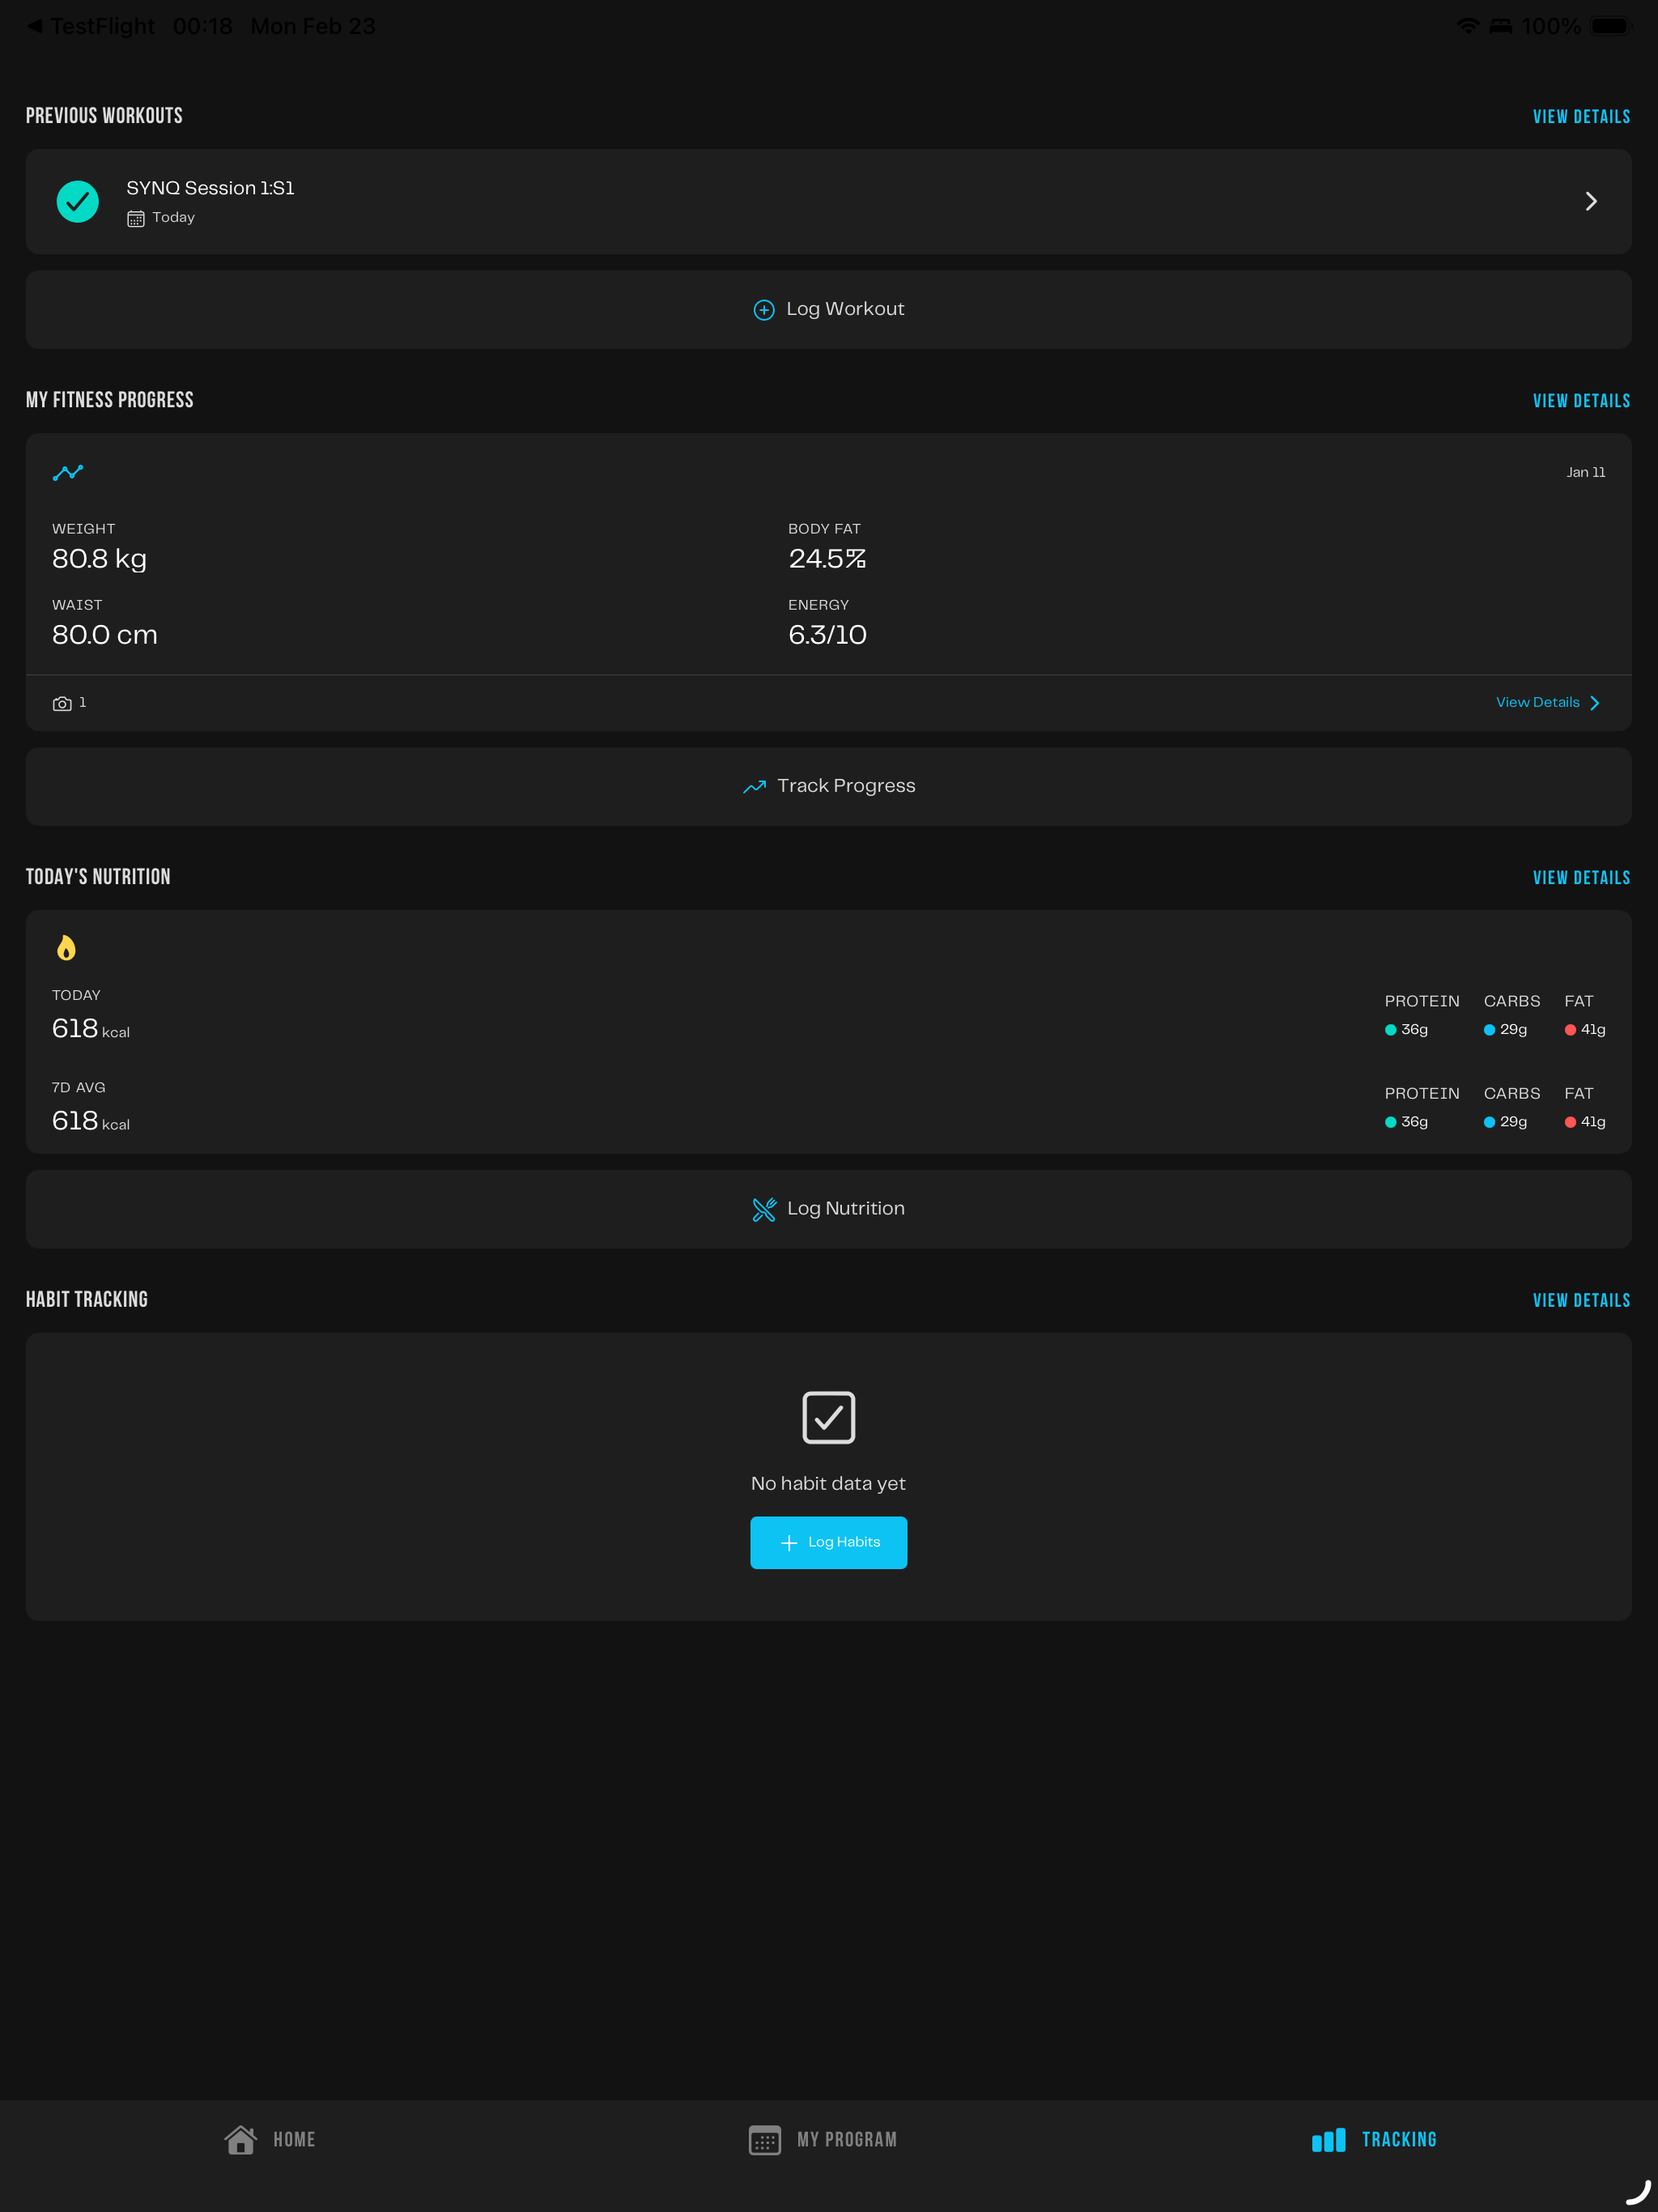
Task: Tap the Track Progress button
Action: (x=829, y=786)
